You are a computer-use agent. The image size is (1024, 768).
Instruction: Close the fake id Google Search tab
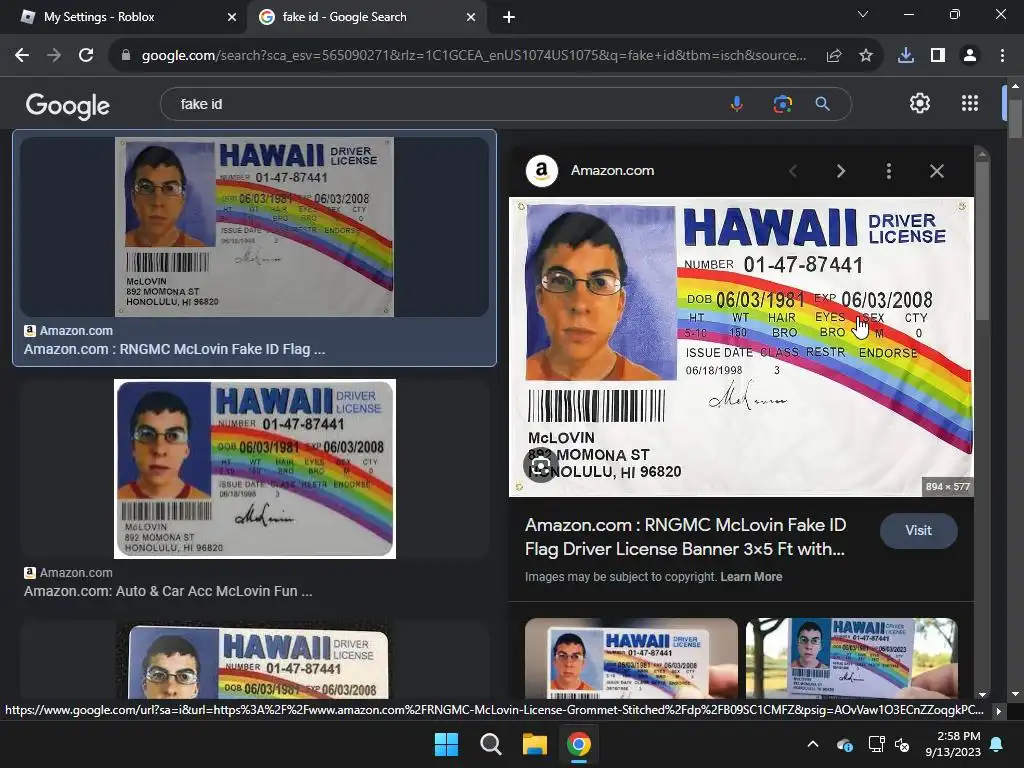[471, 17]
